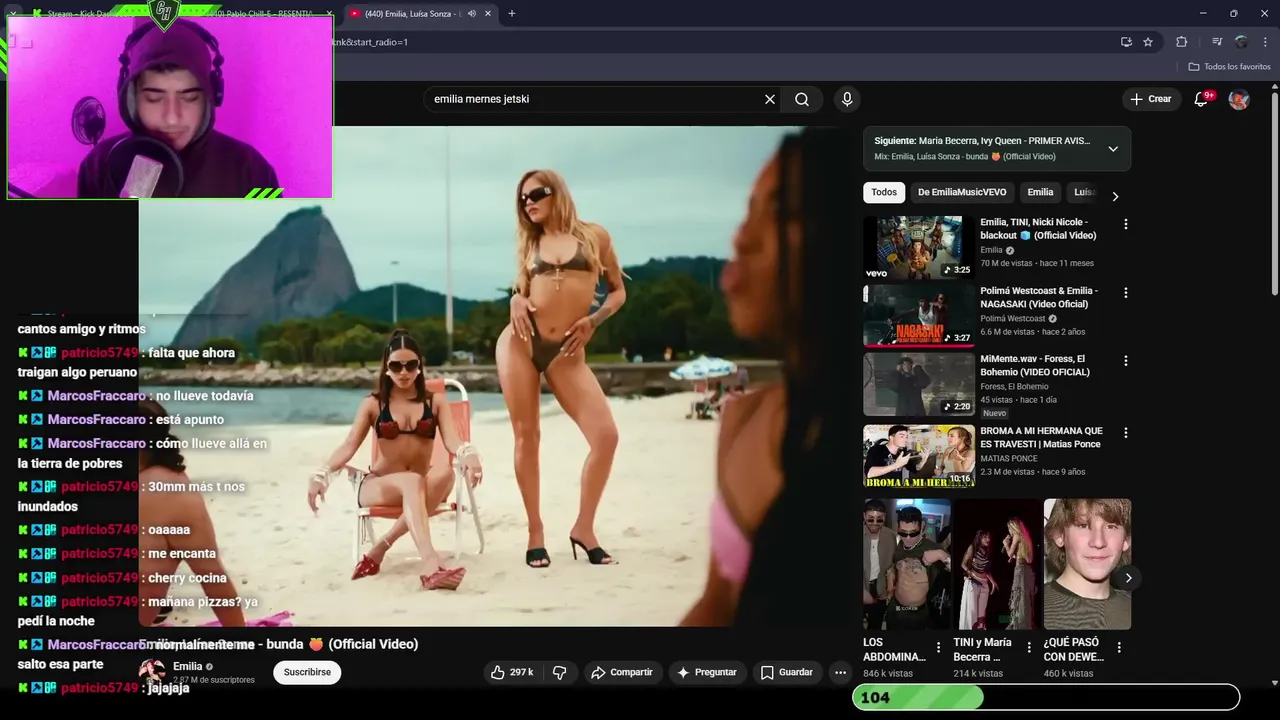Open the Chrome three-dot menu

click(x=1265, y=42)
